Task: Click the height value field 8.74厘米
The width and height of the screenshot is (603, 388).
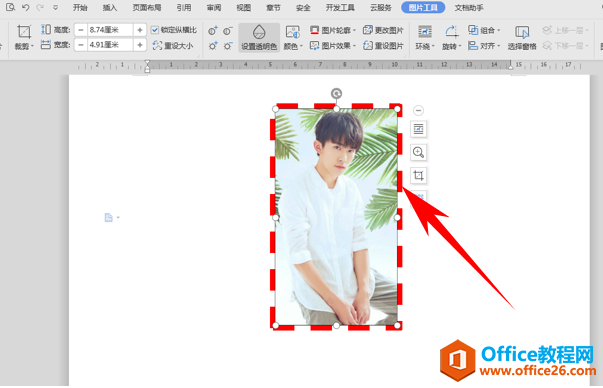Action: click(110, 30)
